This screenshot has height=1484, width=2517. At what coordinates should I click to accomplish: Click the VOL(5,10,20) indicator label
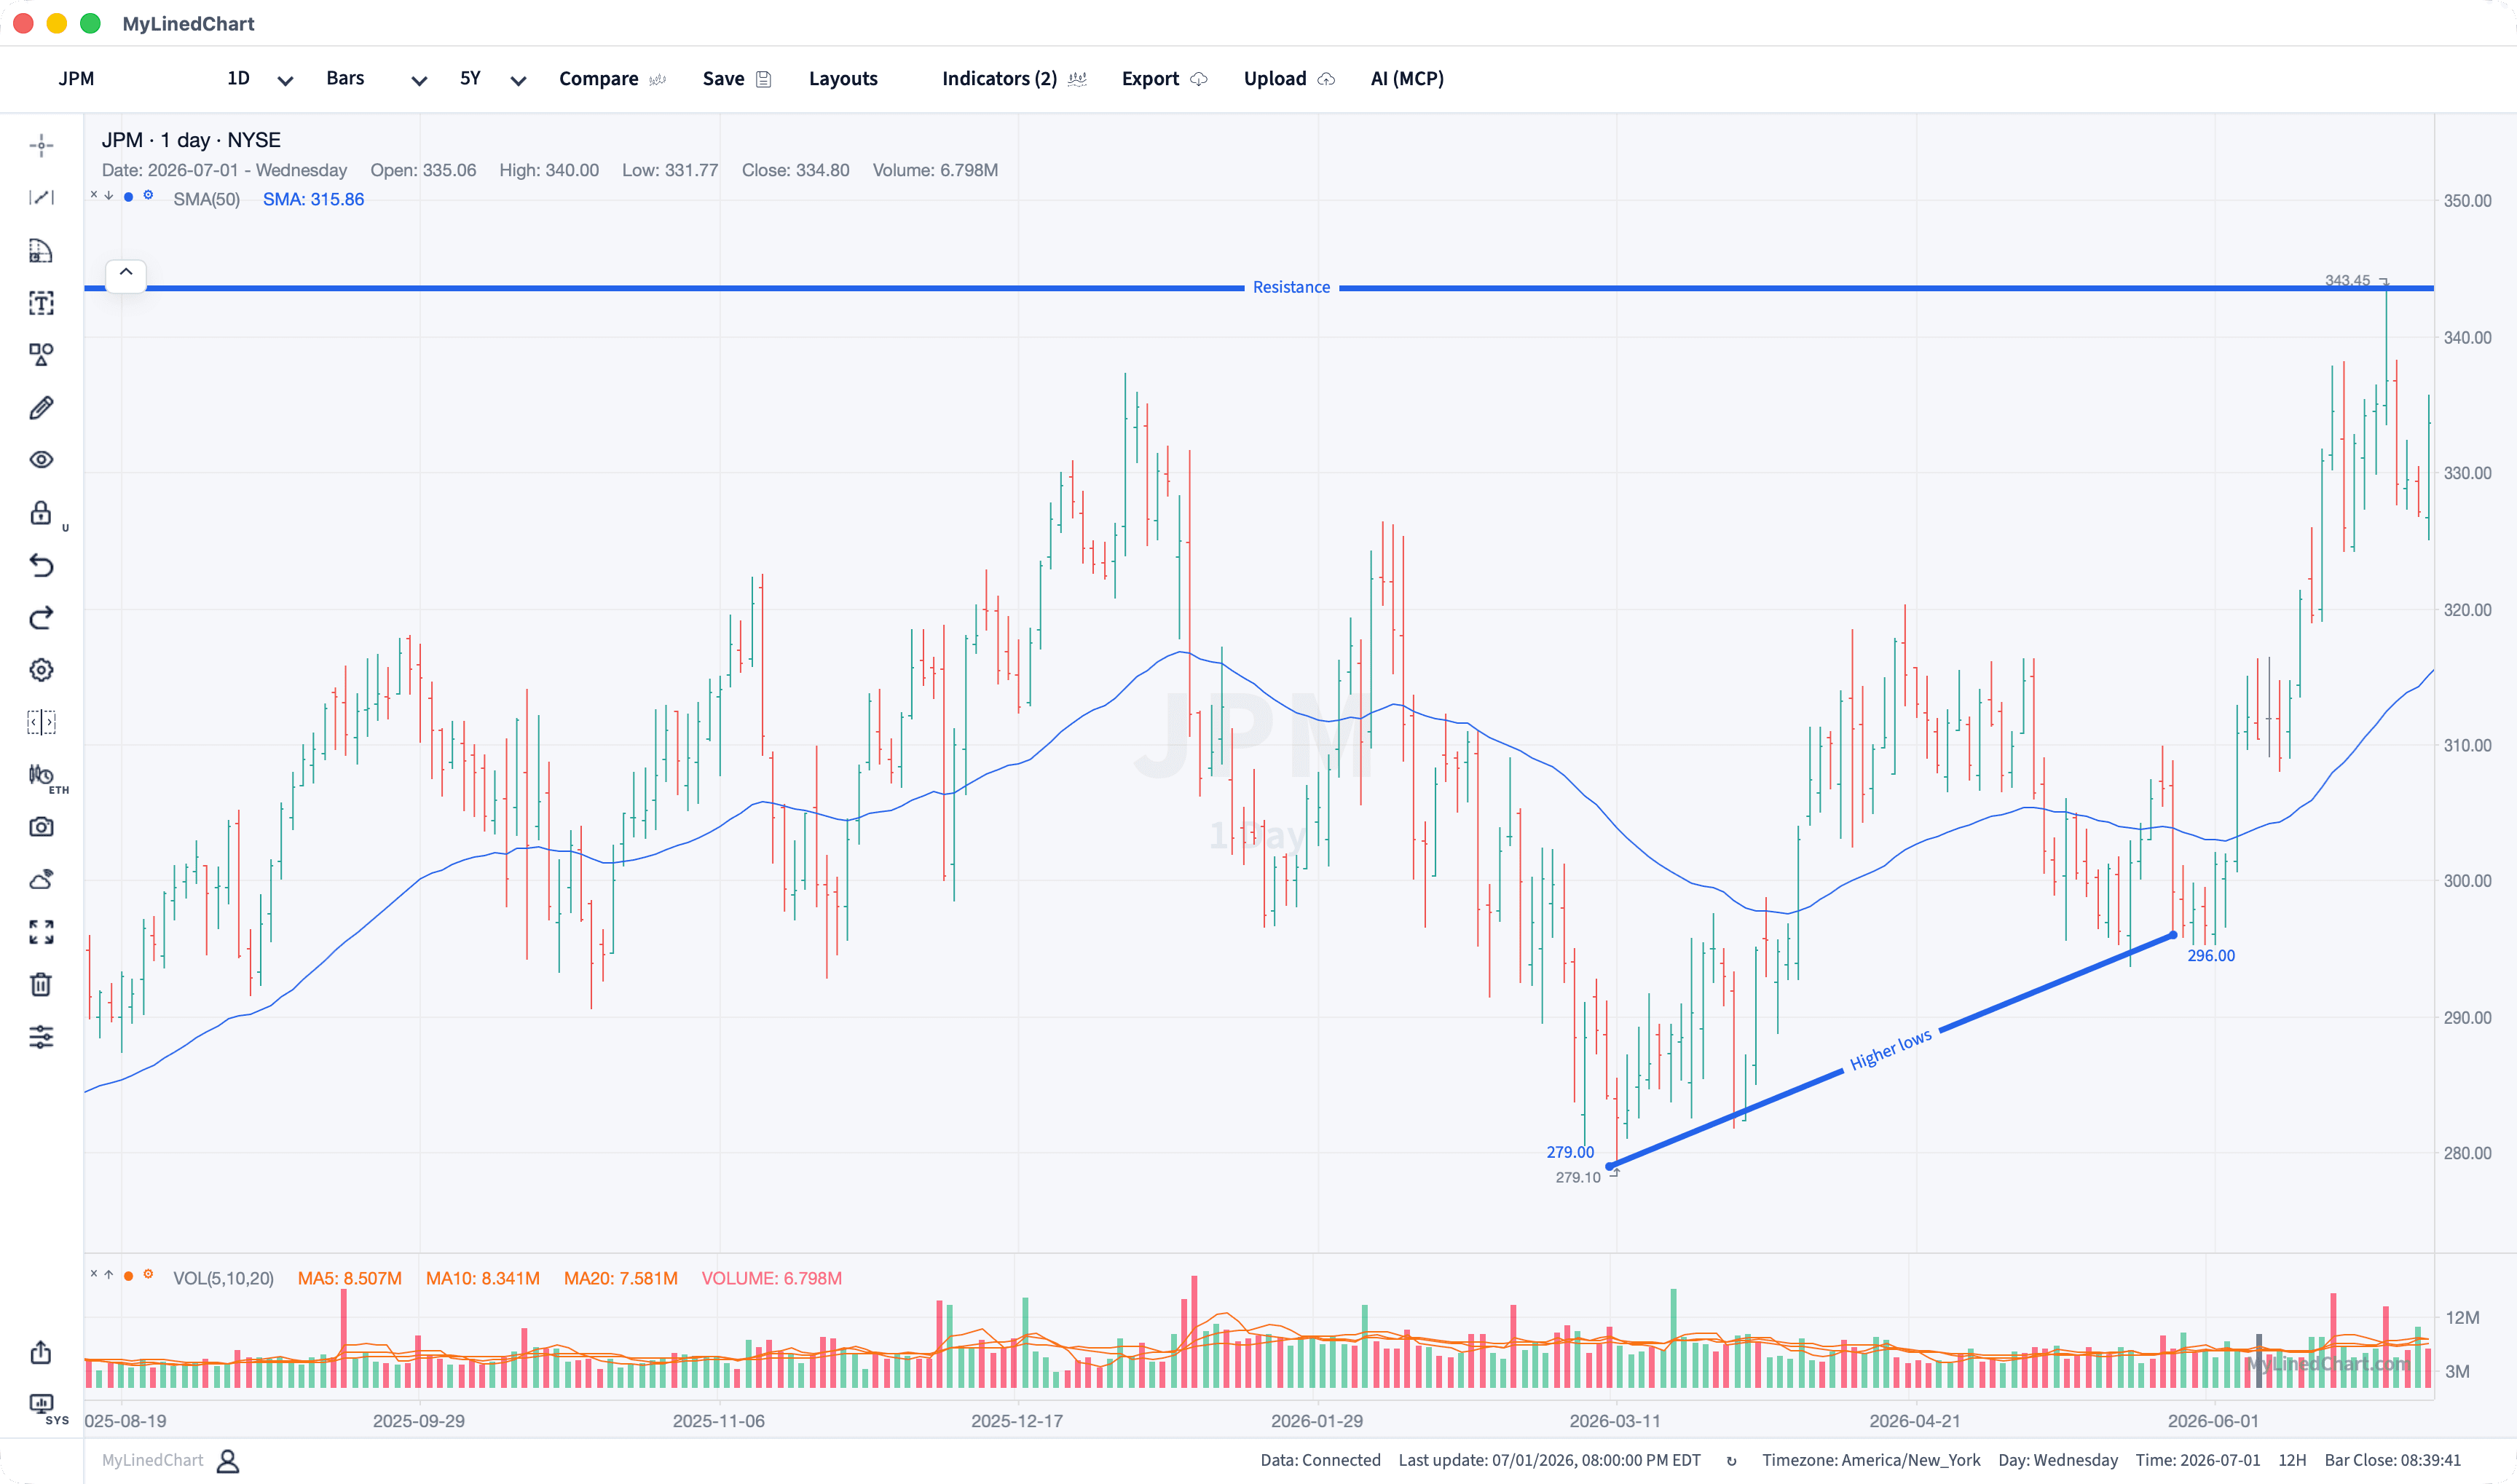[223, 1278]
